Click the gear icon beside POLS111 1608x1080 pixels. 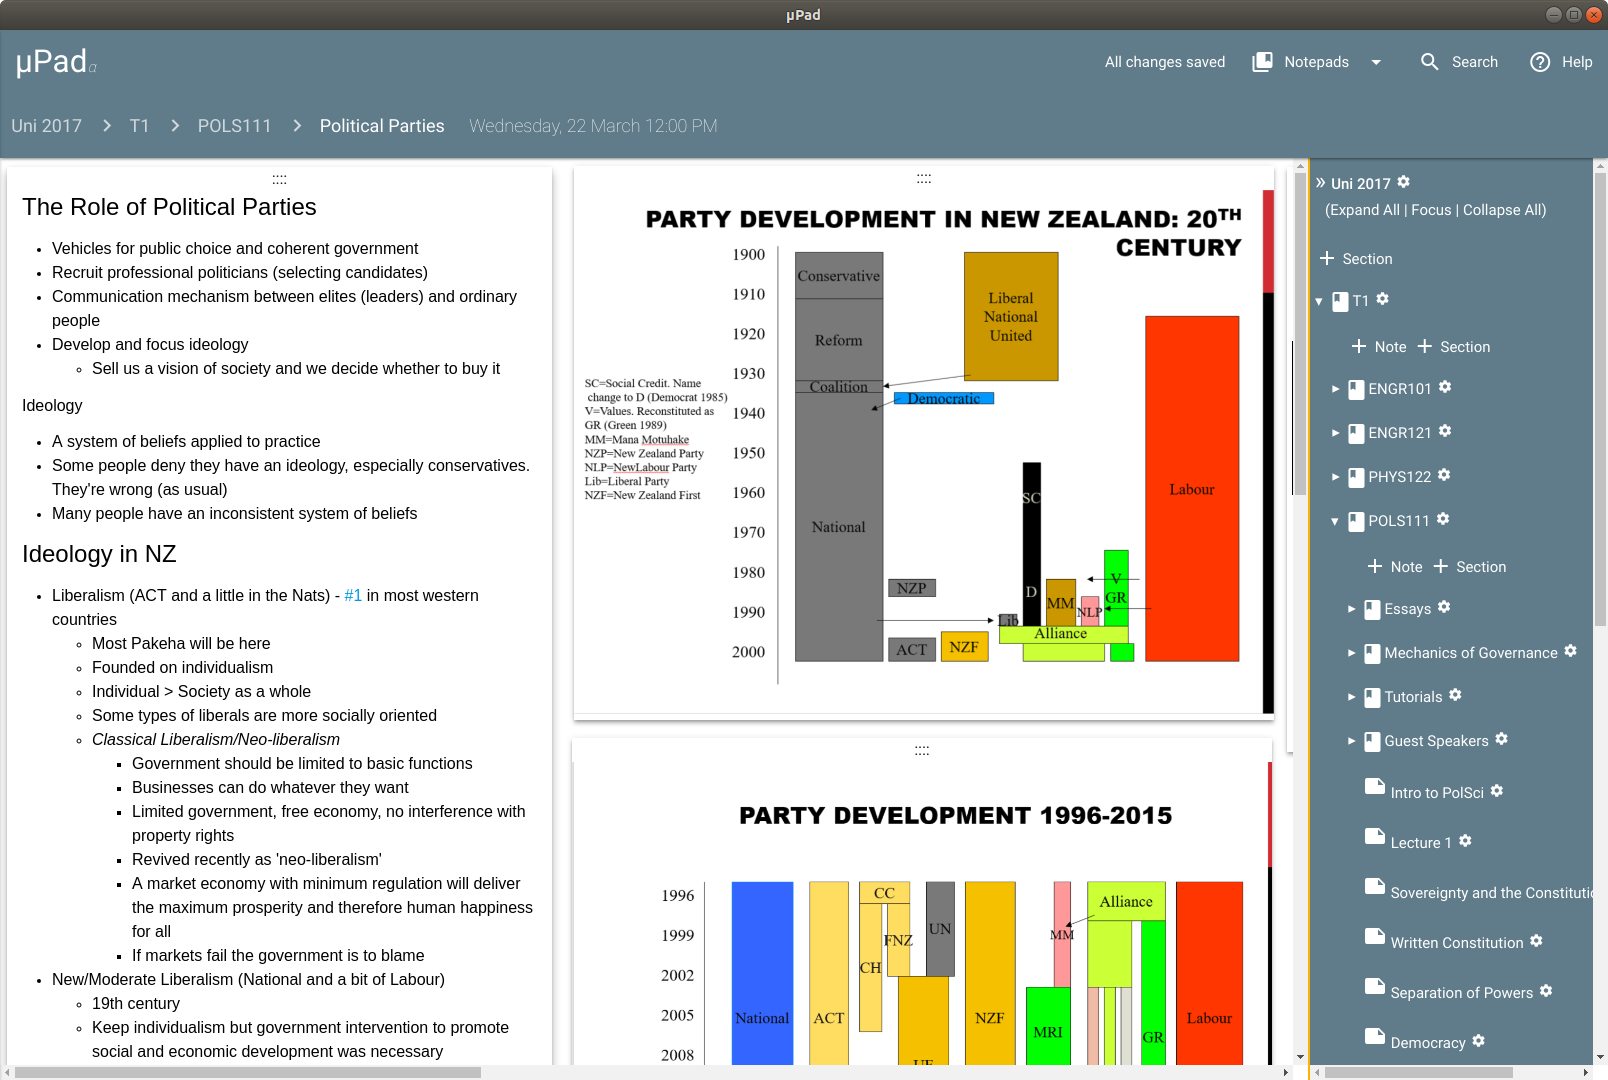coord(1443,519)
